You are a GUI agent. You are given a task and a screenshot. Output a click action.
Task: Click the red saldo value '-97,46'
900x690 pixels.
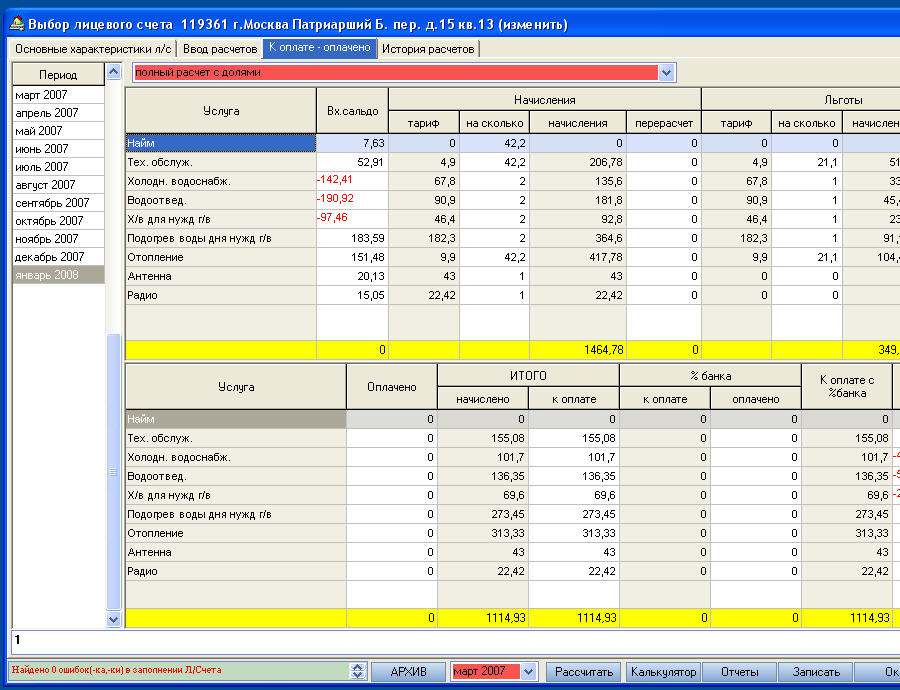(332, 218)
